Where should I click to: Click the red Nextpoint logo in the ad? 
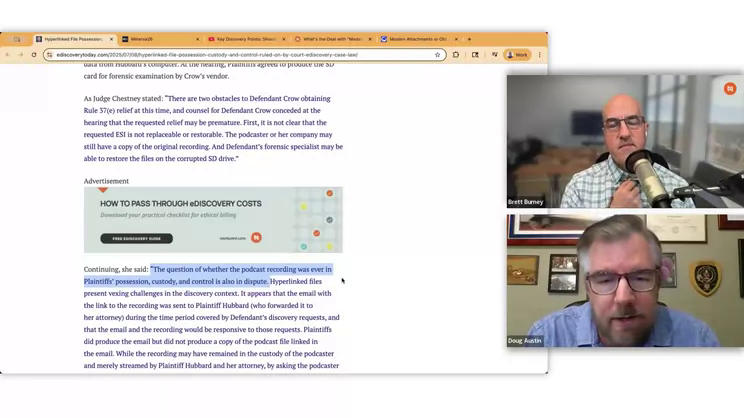tap(256, 238)
